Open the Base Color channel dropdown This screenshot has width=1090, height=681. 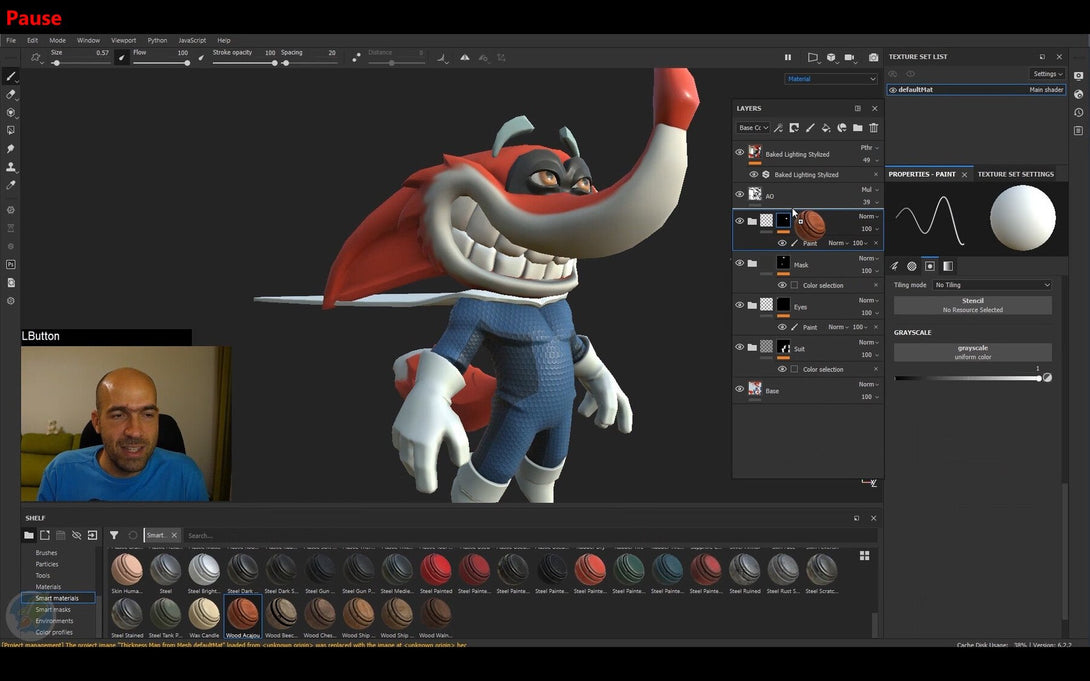(753, 128)
